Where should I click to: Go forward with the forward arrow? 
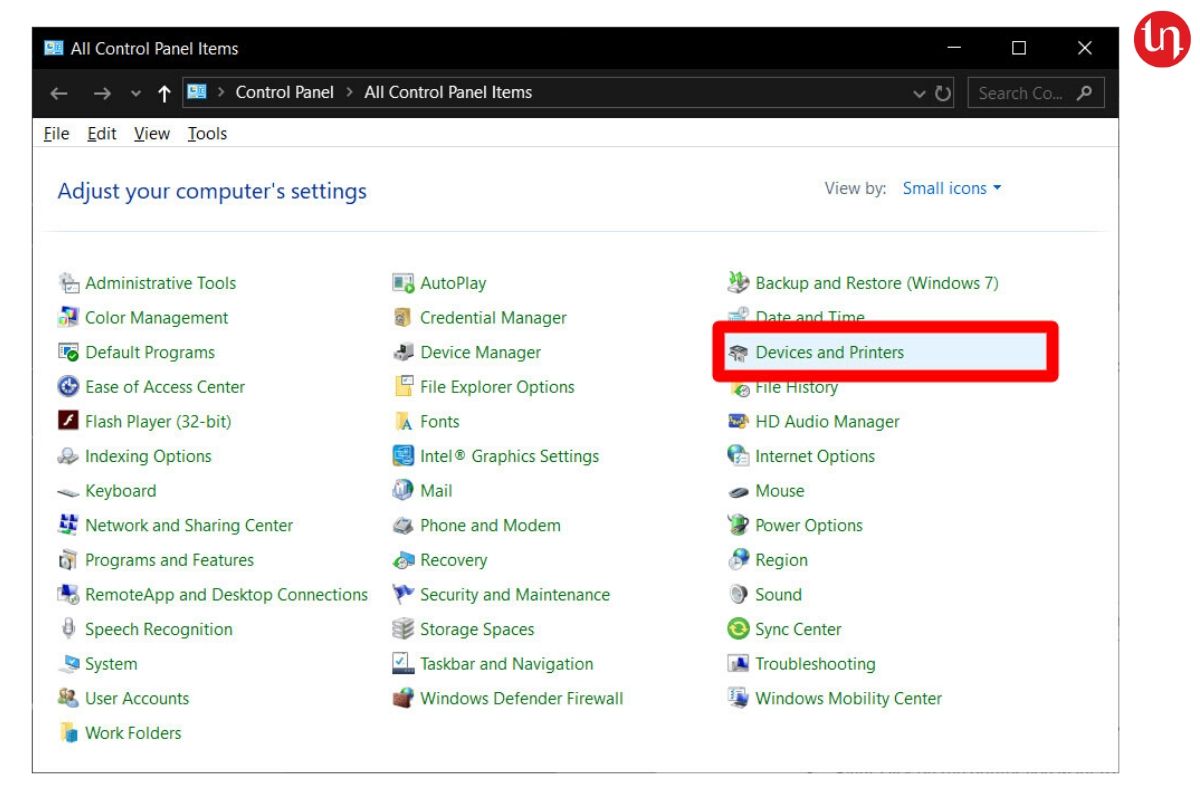101,93
